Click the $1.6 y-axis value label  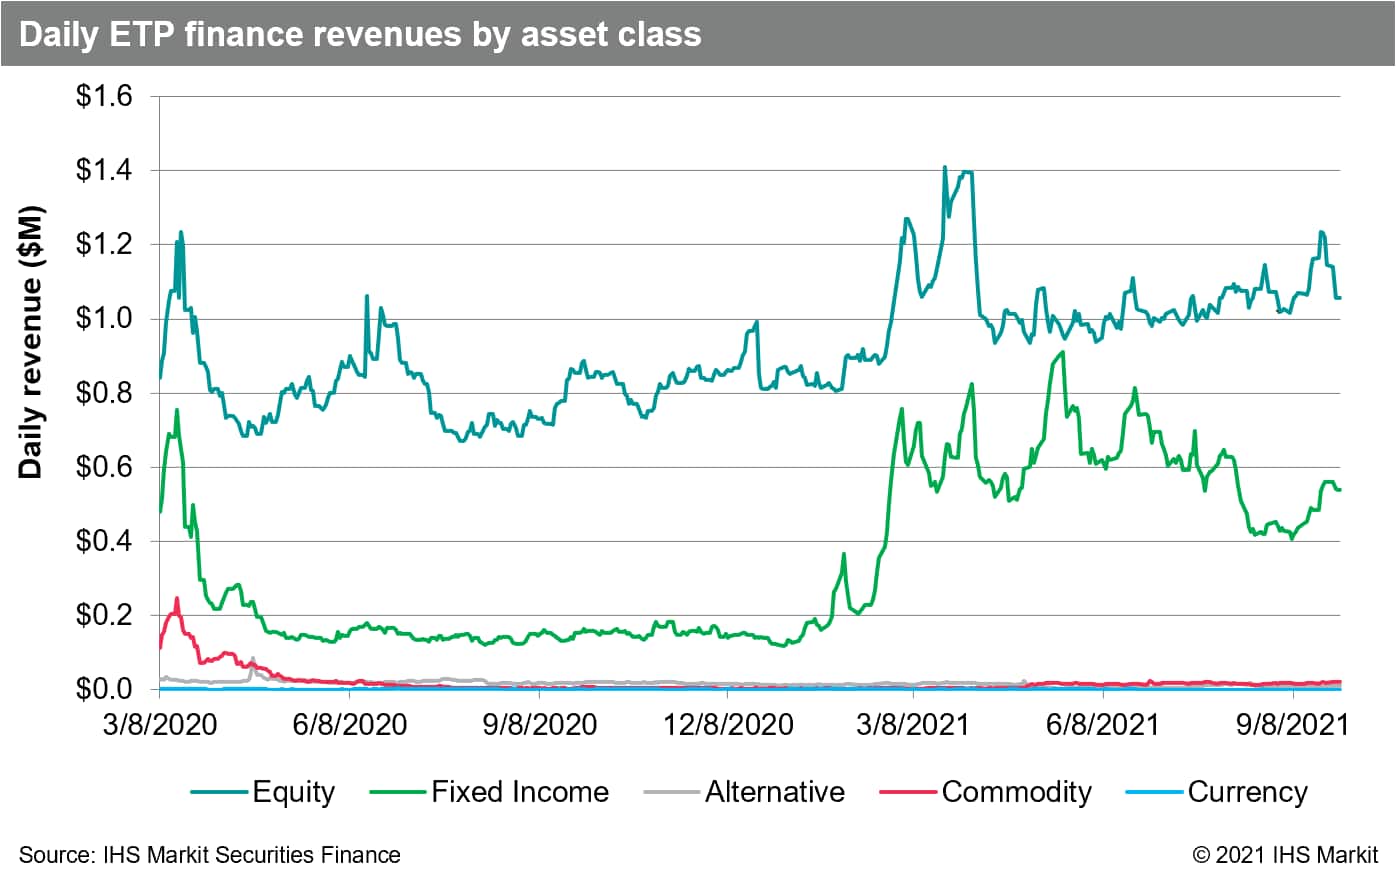104,97
